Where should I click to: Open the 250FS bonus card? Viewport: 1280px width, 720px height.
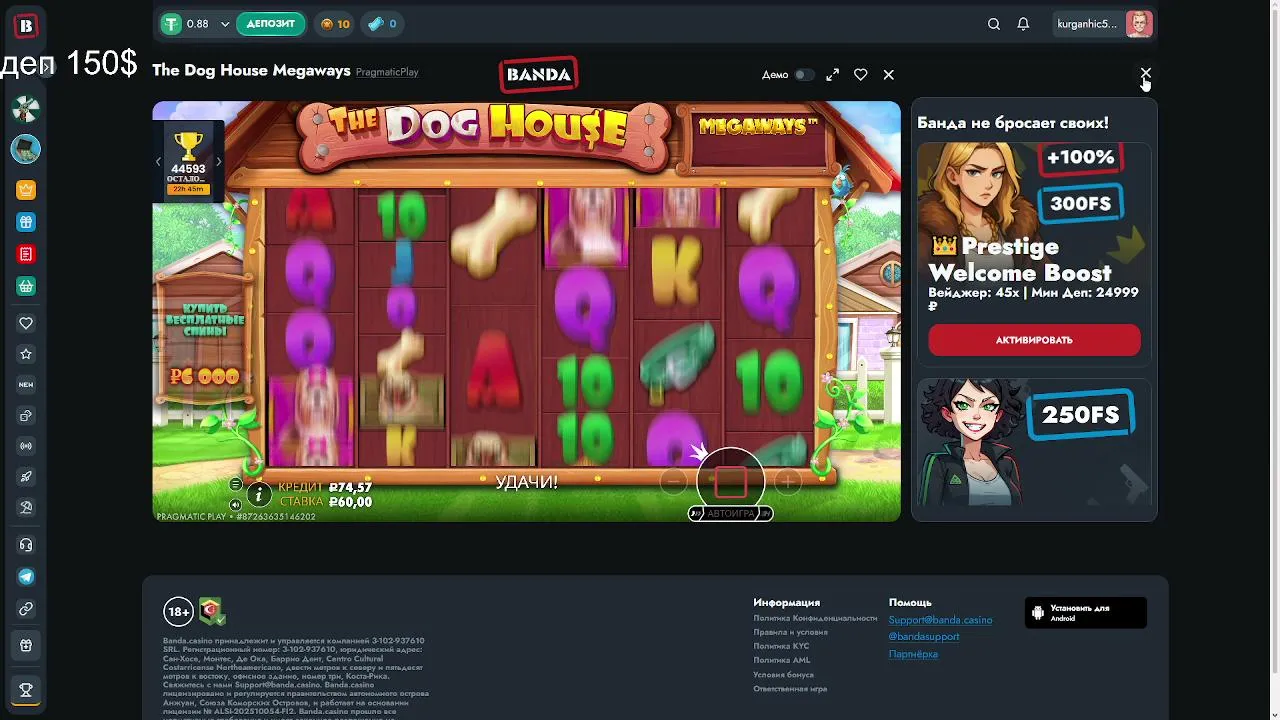coord(1034,444)
